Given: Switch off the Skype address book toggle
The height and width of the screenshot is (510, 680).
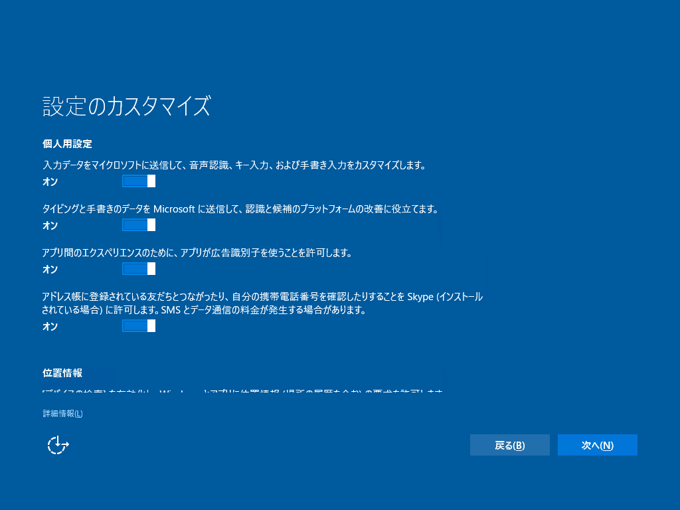Looking at the screenshot, I should tap(139, 326).
